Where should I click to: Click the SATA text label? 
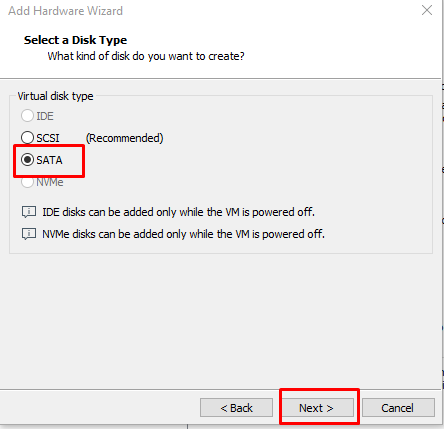(x=49, y=160)
